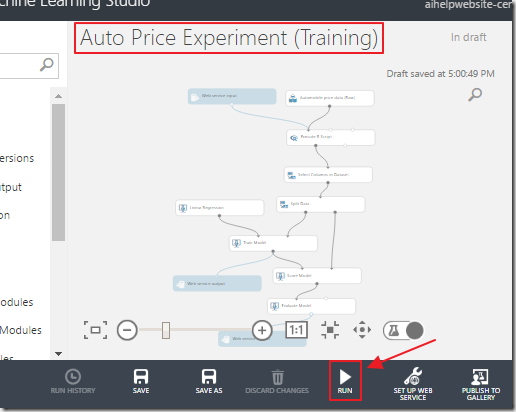The image size is (516, 412).
Task: Click PUBLISH TO GALLERY
Action: (481, 384)
